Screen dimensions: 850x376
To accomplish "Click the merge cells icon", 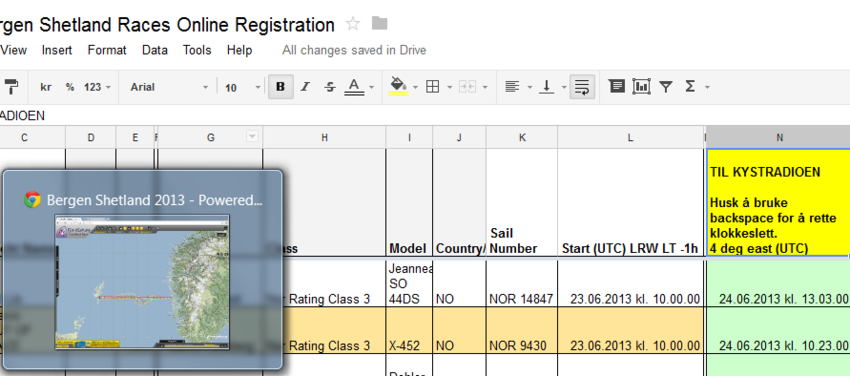I will point(467,87).
